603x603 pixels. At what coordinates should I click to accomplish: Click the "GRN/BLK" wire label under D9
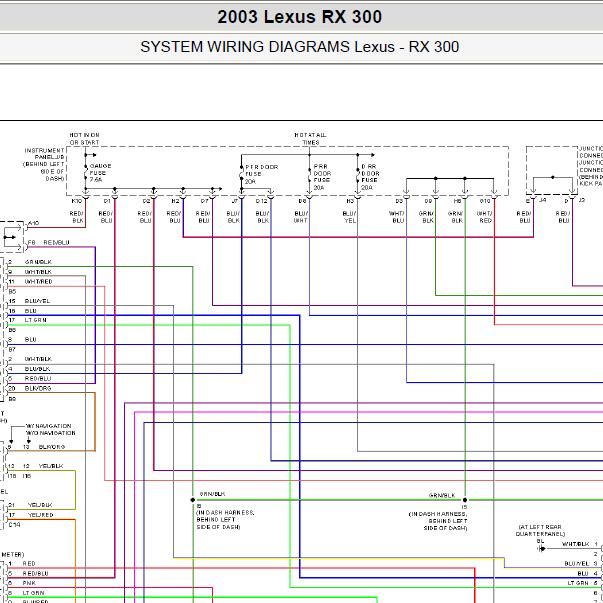(426, 217)
